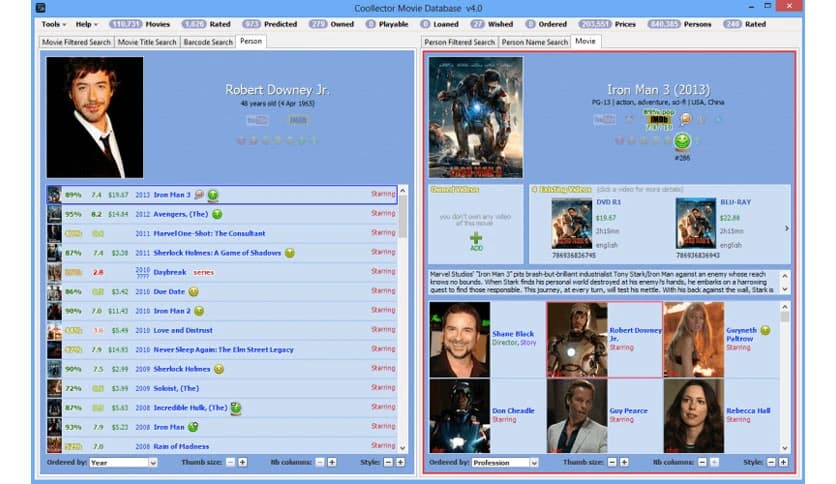
Task: Switch to Movie Filtered Search tab
Action: [76, 42]
